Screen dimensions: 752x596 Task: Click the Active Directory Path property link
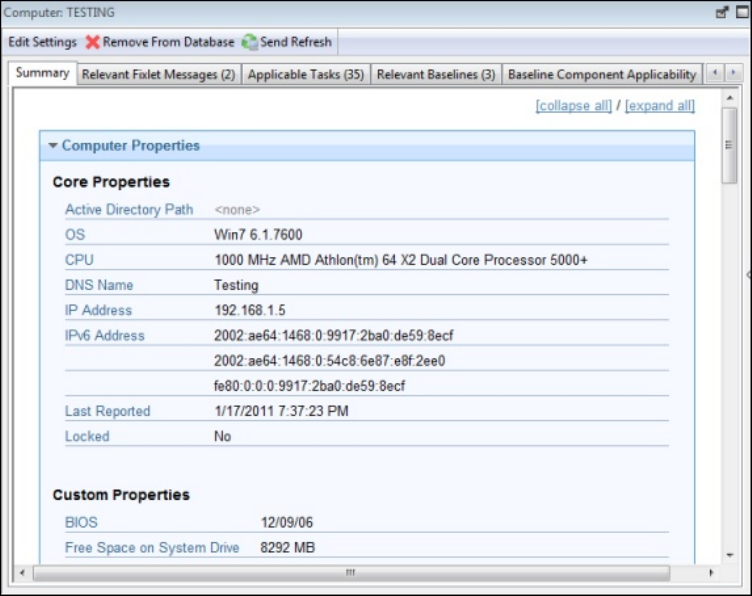(129, 210)
